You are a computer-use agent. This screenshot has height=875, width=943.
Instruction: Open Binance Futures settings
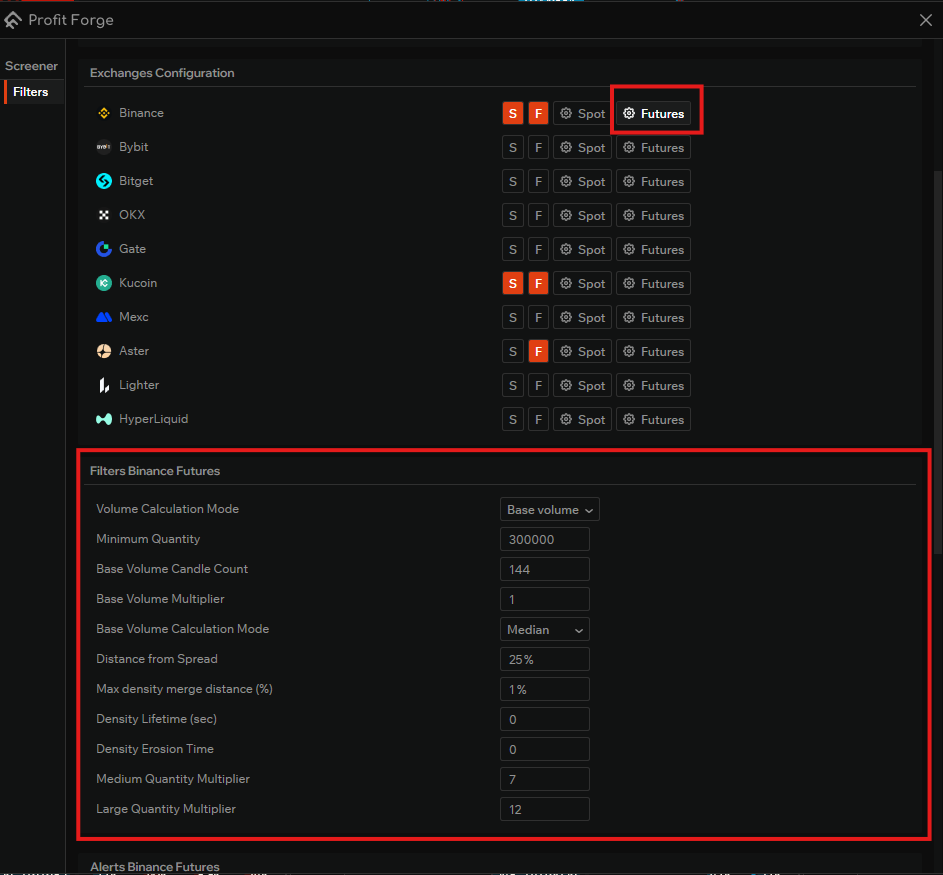(653, 114)
